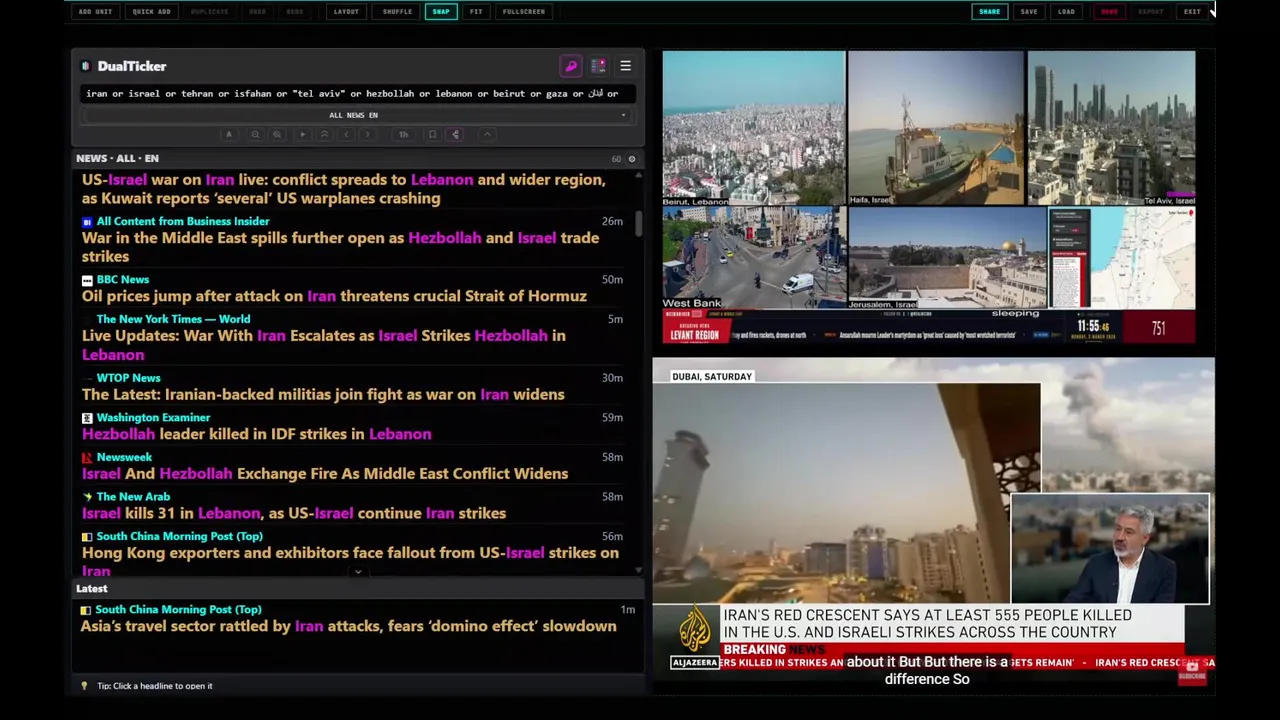Click The New Arab source icon
This screenshot has width=1280, height=720.
[x=87, y=497]
